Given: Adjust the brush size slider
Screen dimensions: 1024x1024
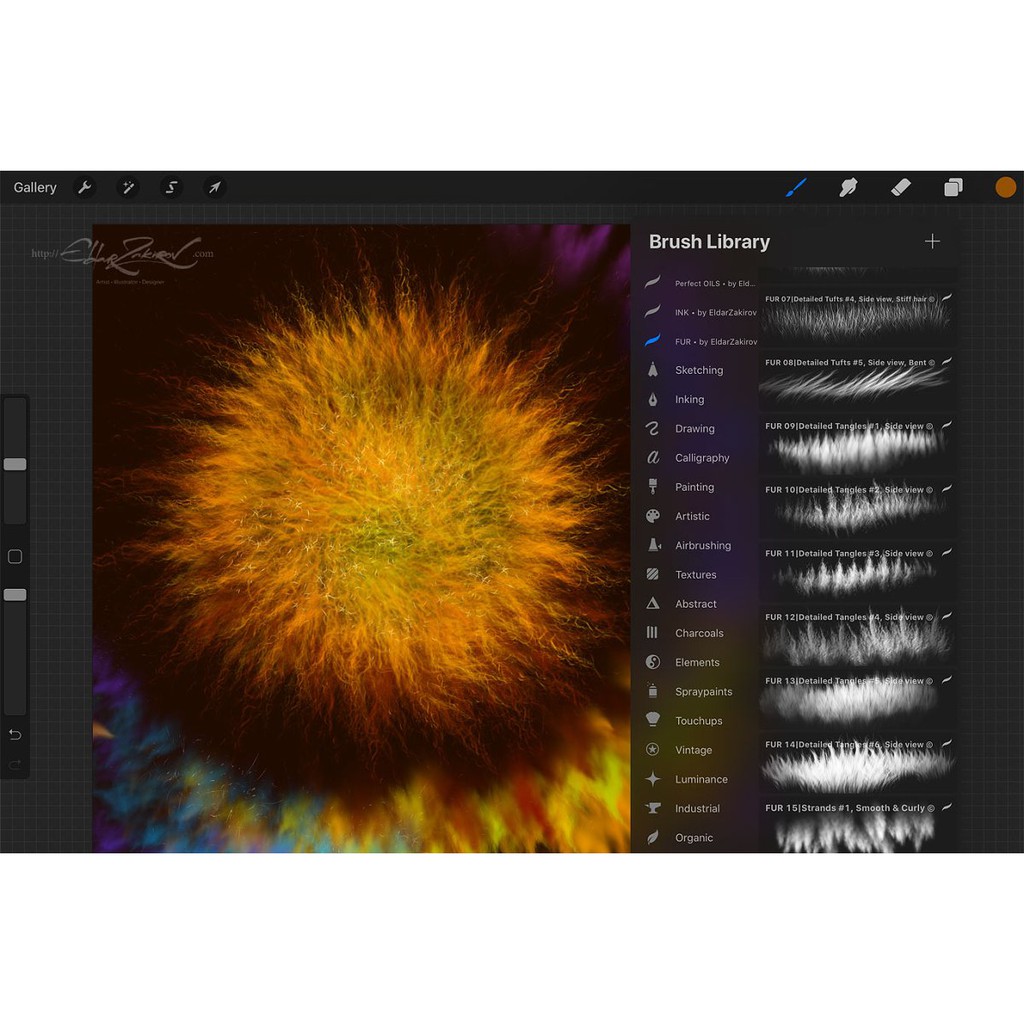Looking at the screenshot, I should 14,463.
